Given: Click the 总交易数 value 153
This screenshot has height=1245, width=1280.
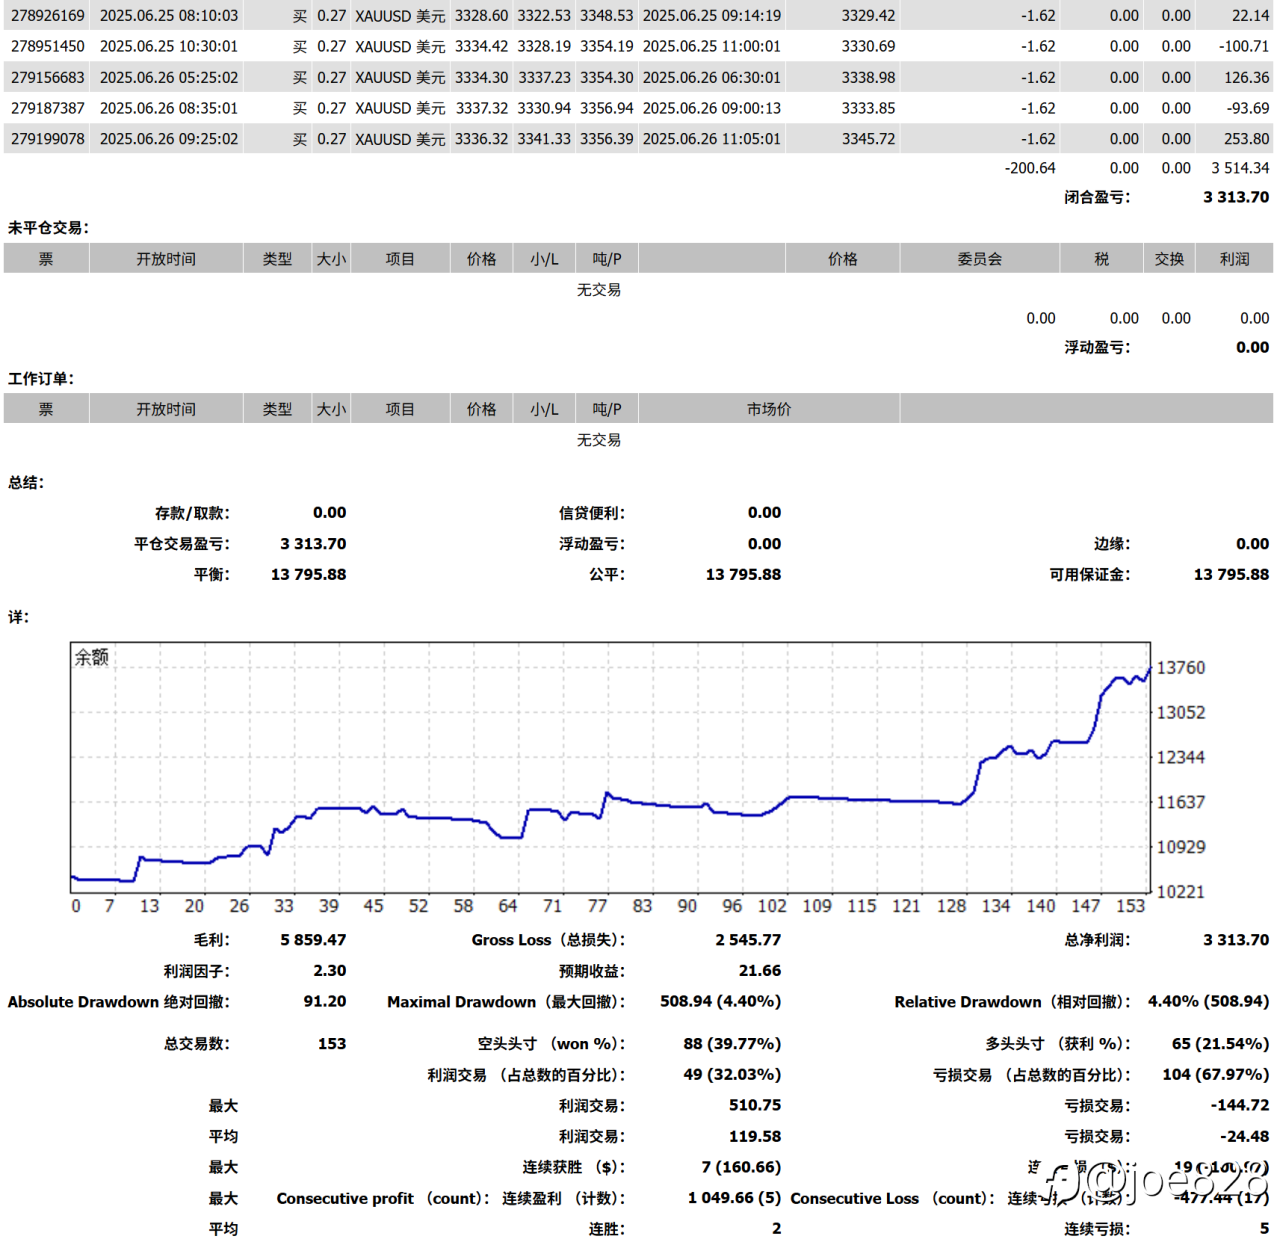Looking at the screenshot, I should tap(331, 1044).
